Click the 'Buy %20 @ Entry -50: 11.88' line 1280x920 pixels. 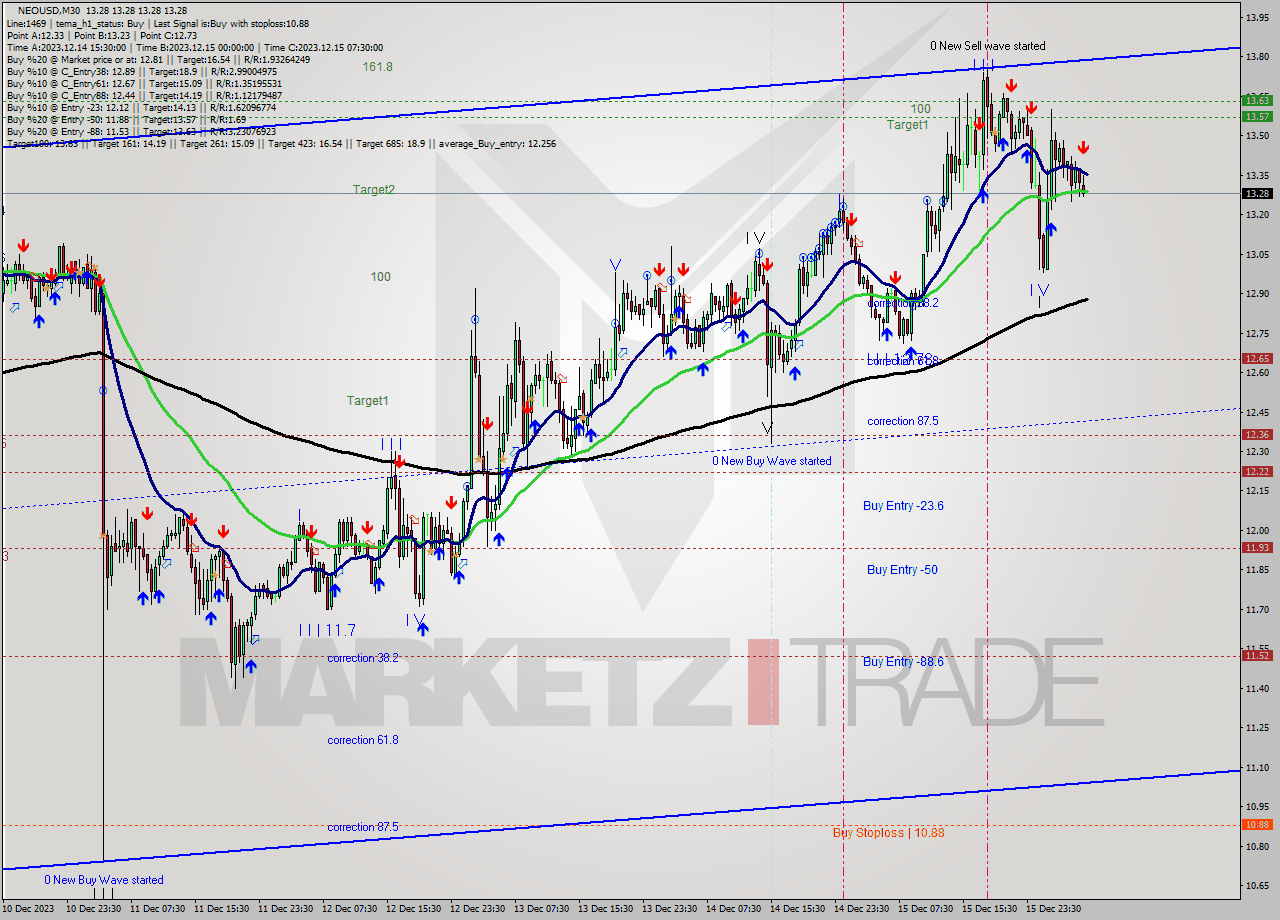click(125, 119)
